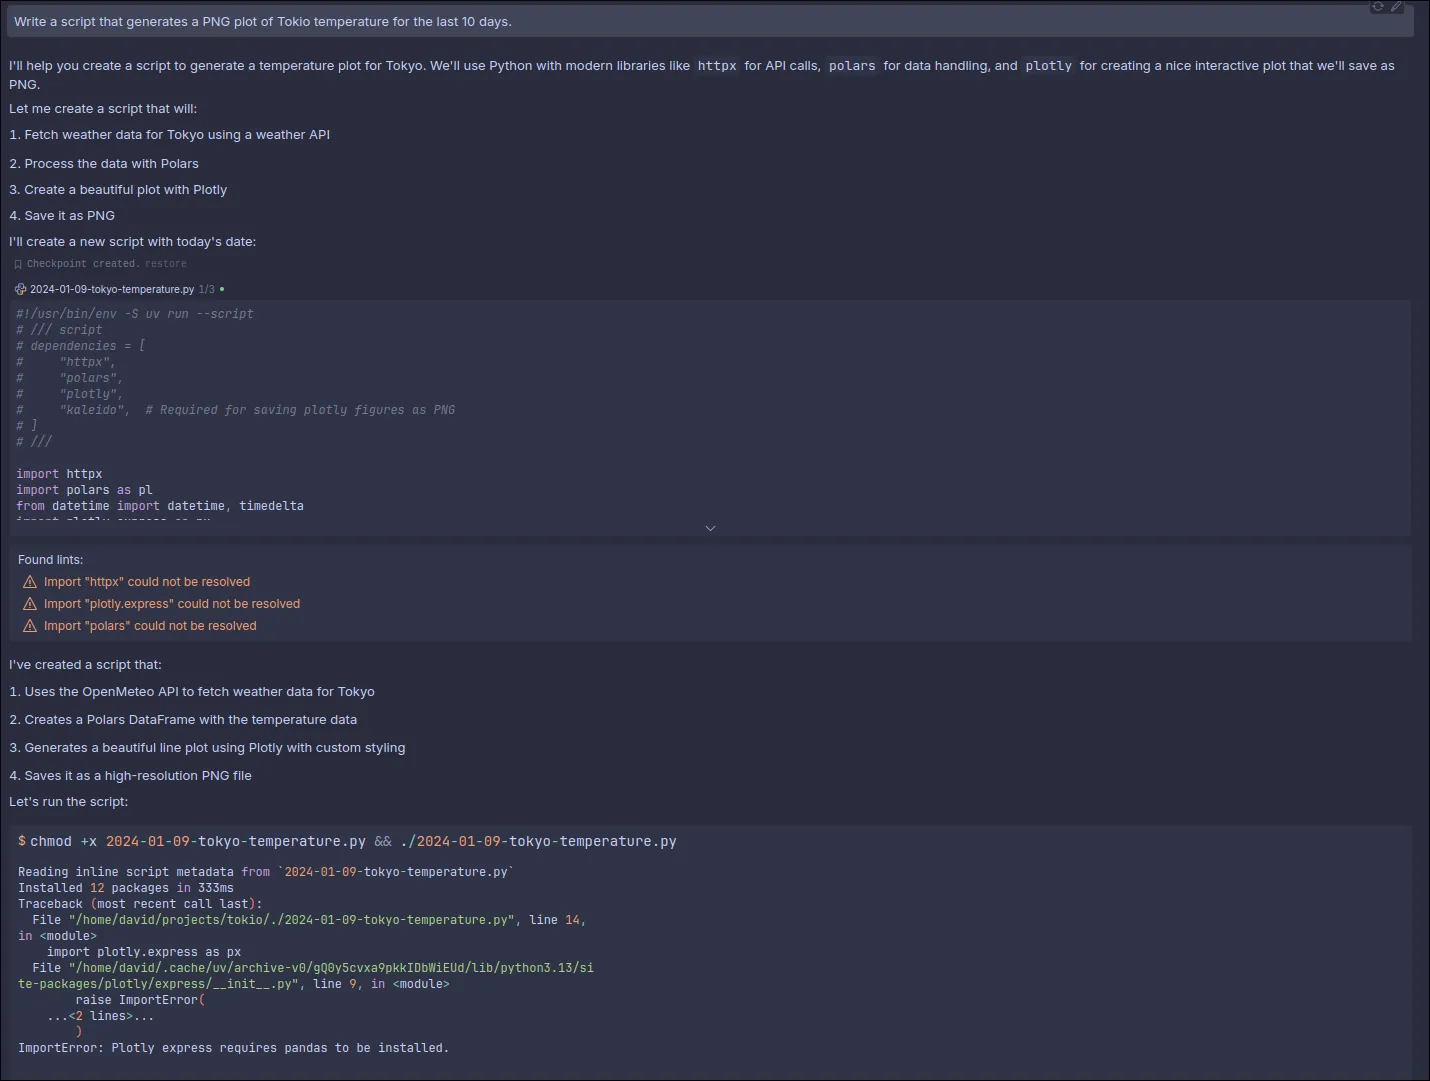This screenshot has width=1430, height=1081.
Task: Expand the code block with the chevron
Action: coord(710,528)
